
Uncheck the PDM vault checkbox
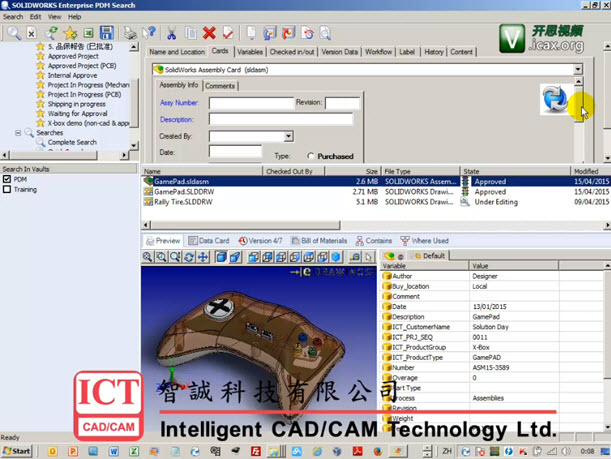7,179
